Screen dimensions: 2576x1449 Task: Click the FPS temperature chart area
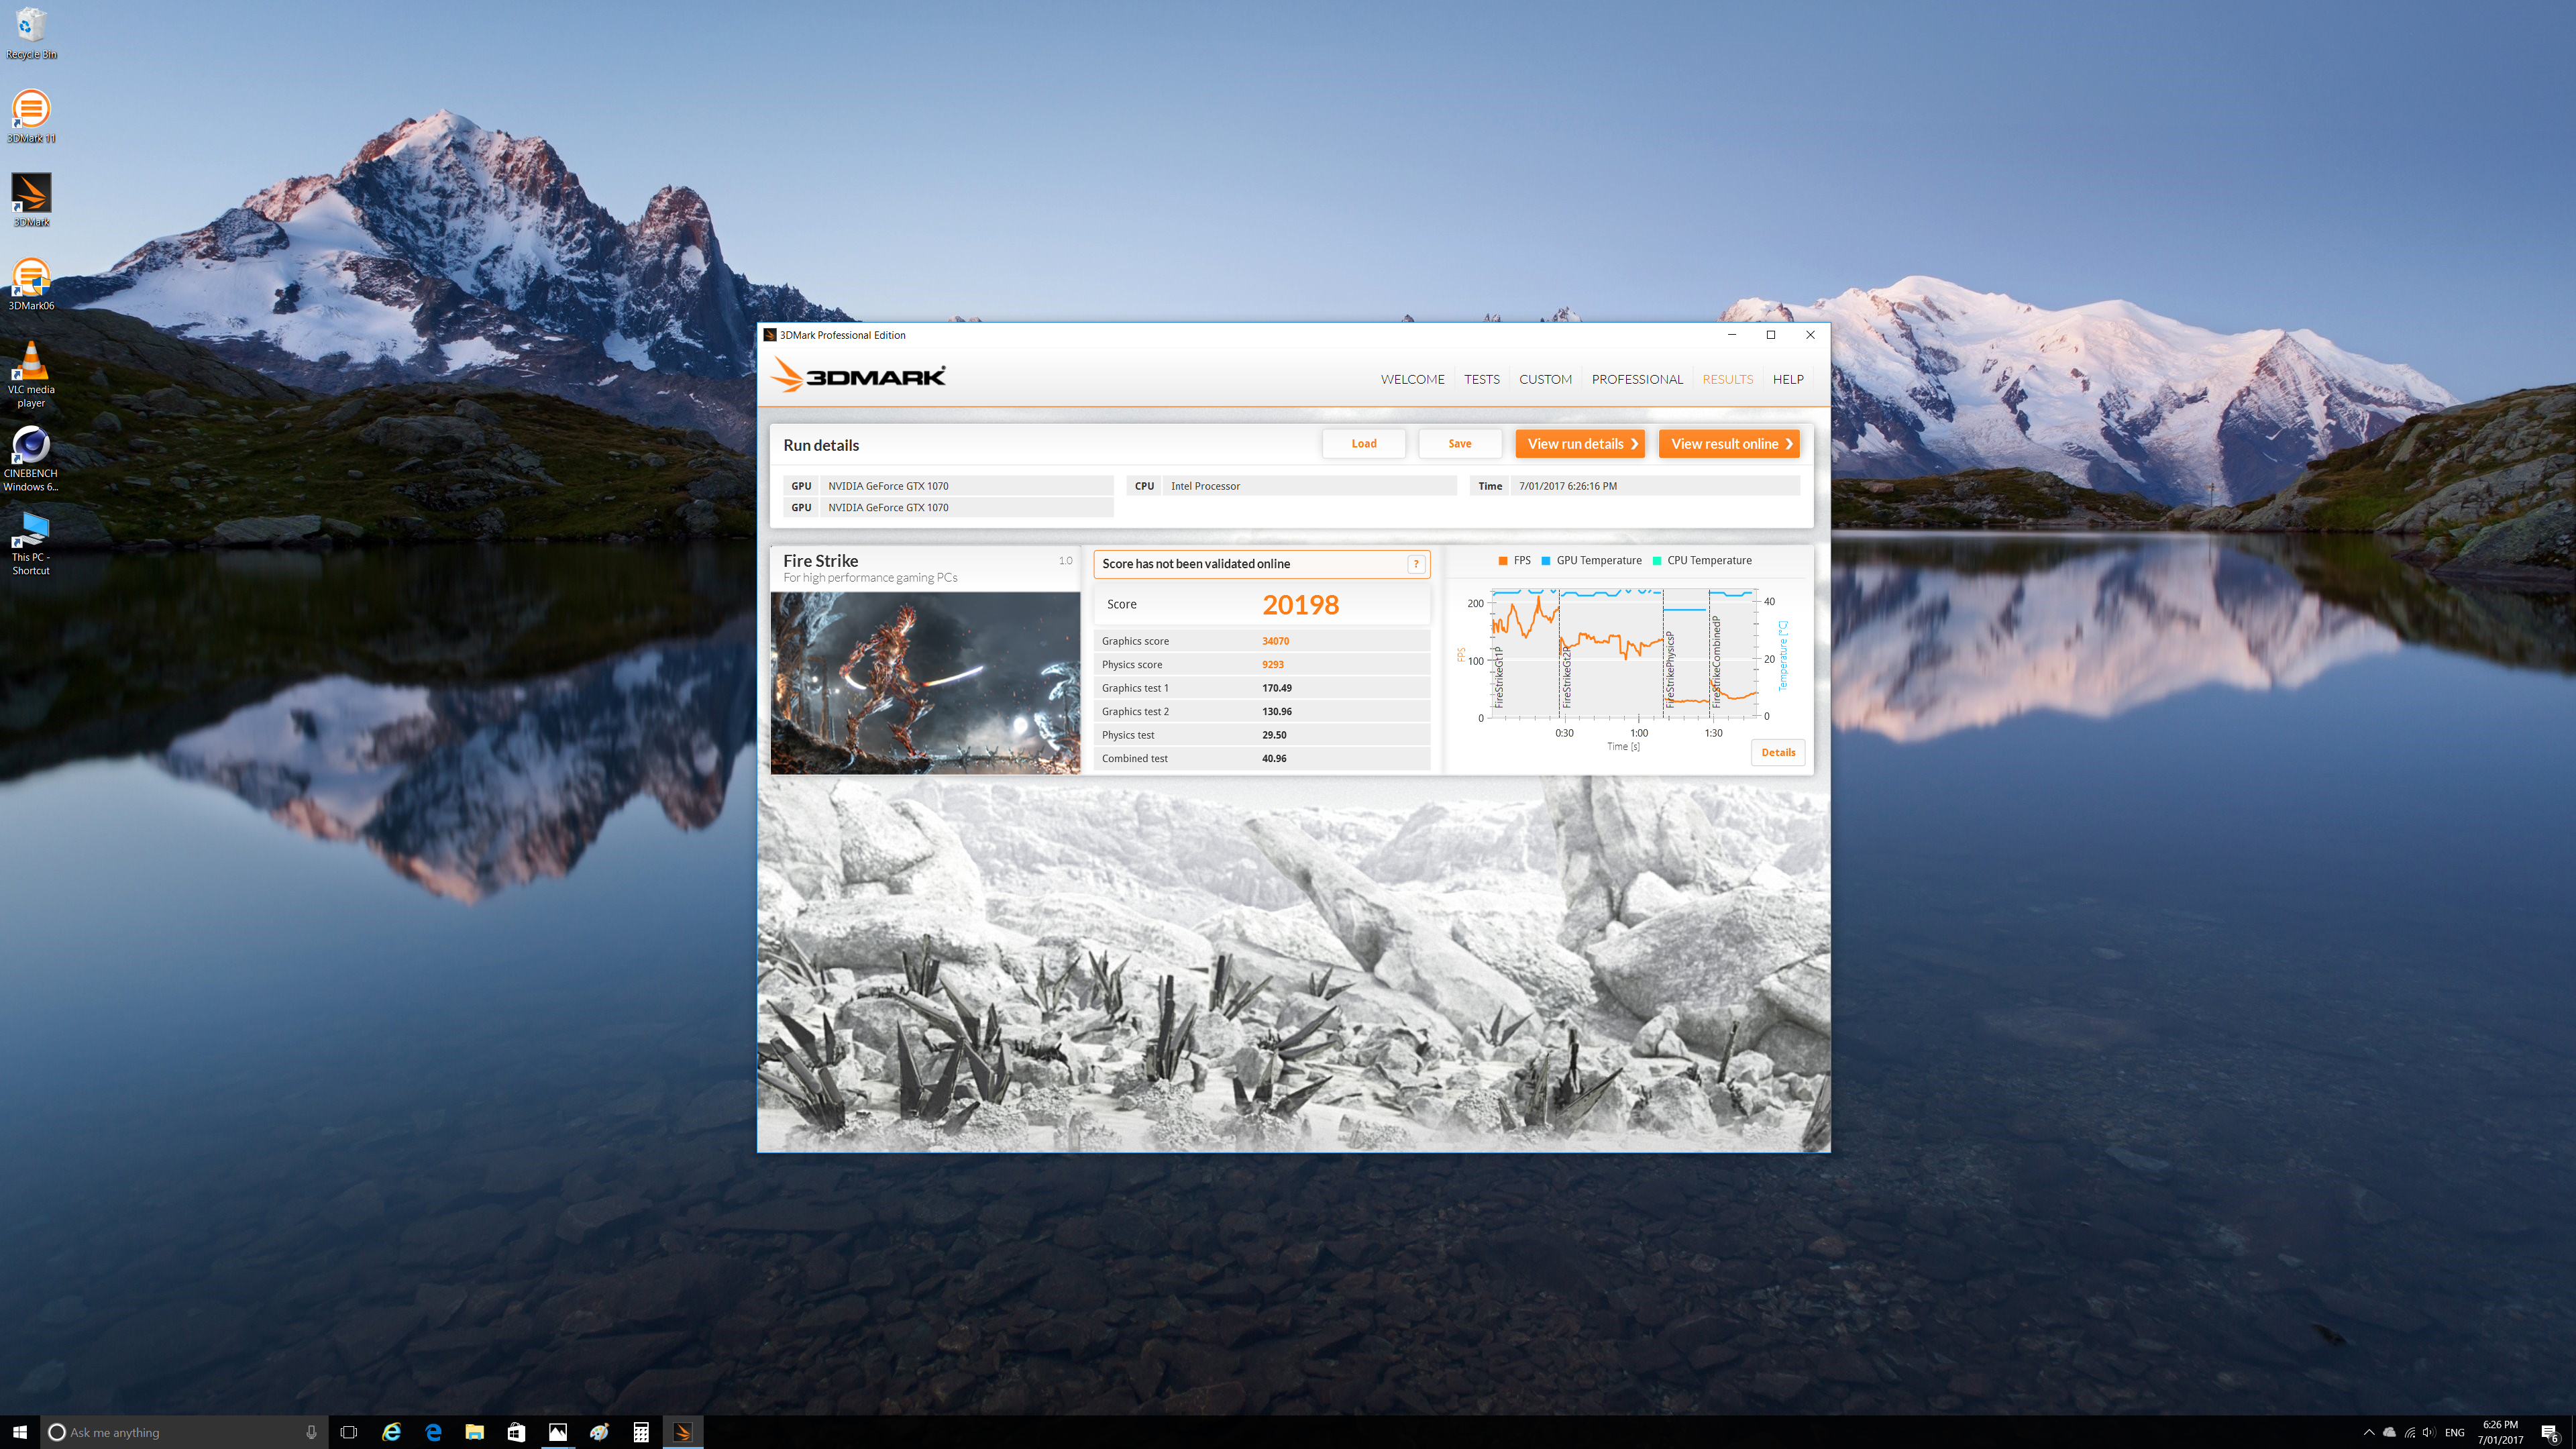coord(1624,655)
